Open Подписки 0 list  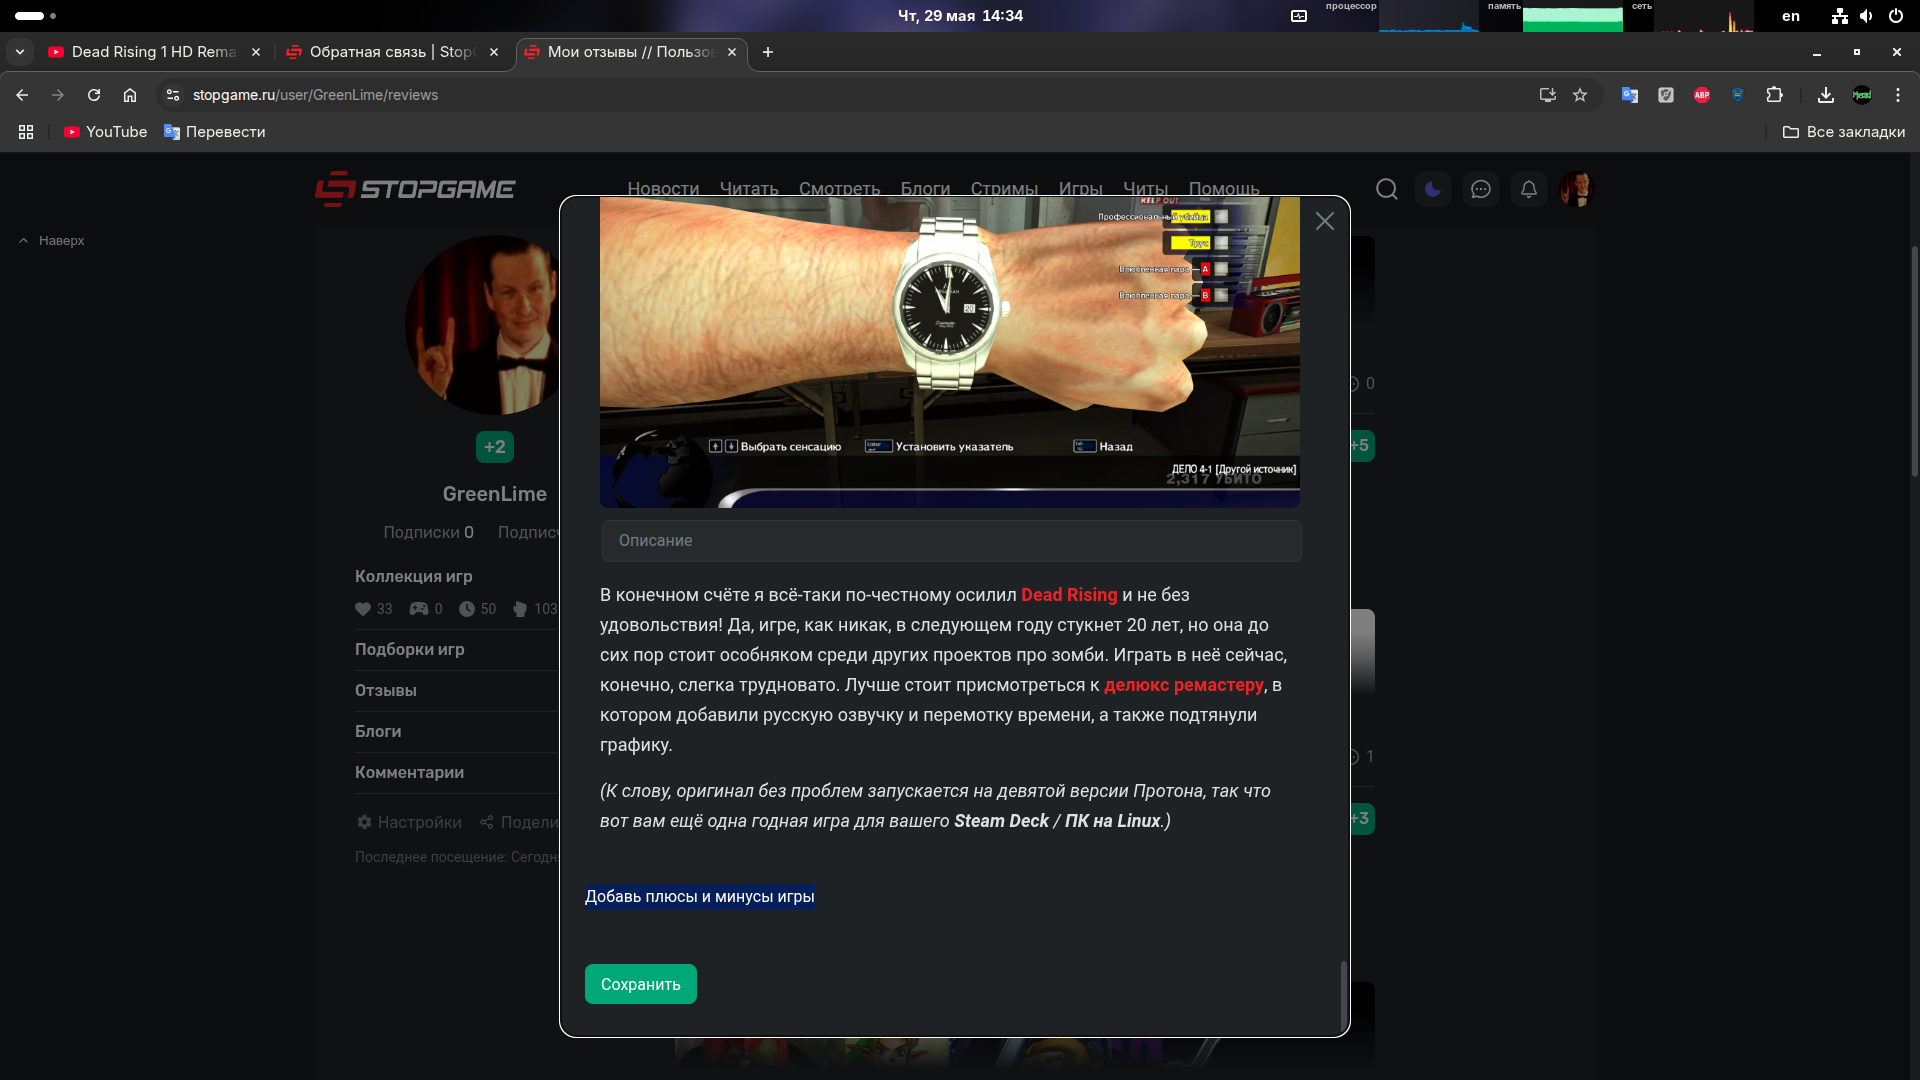point(428,532)
